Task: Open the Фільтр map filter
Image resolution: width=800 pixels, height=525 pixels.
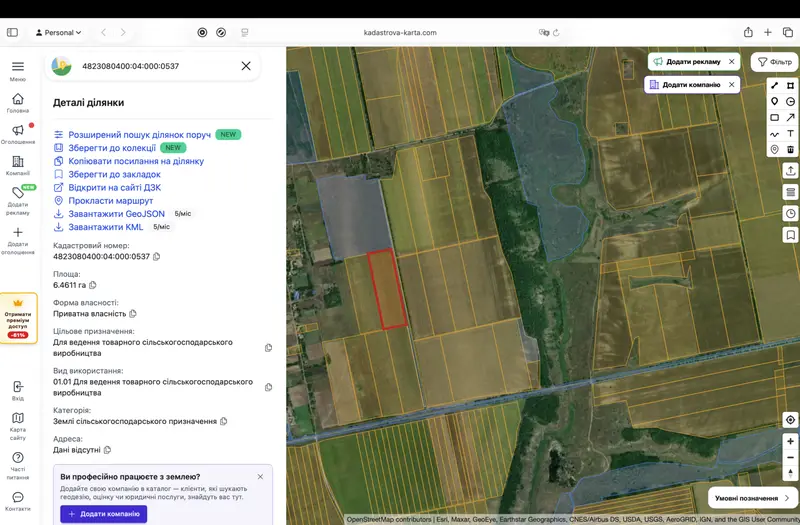Action: point(774,62)
